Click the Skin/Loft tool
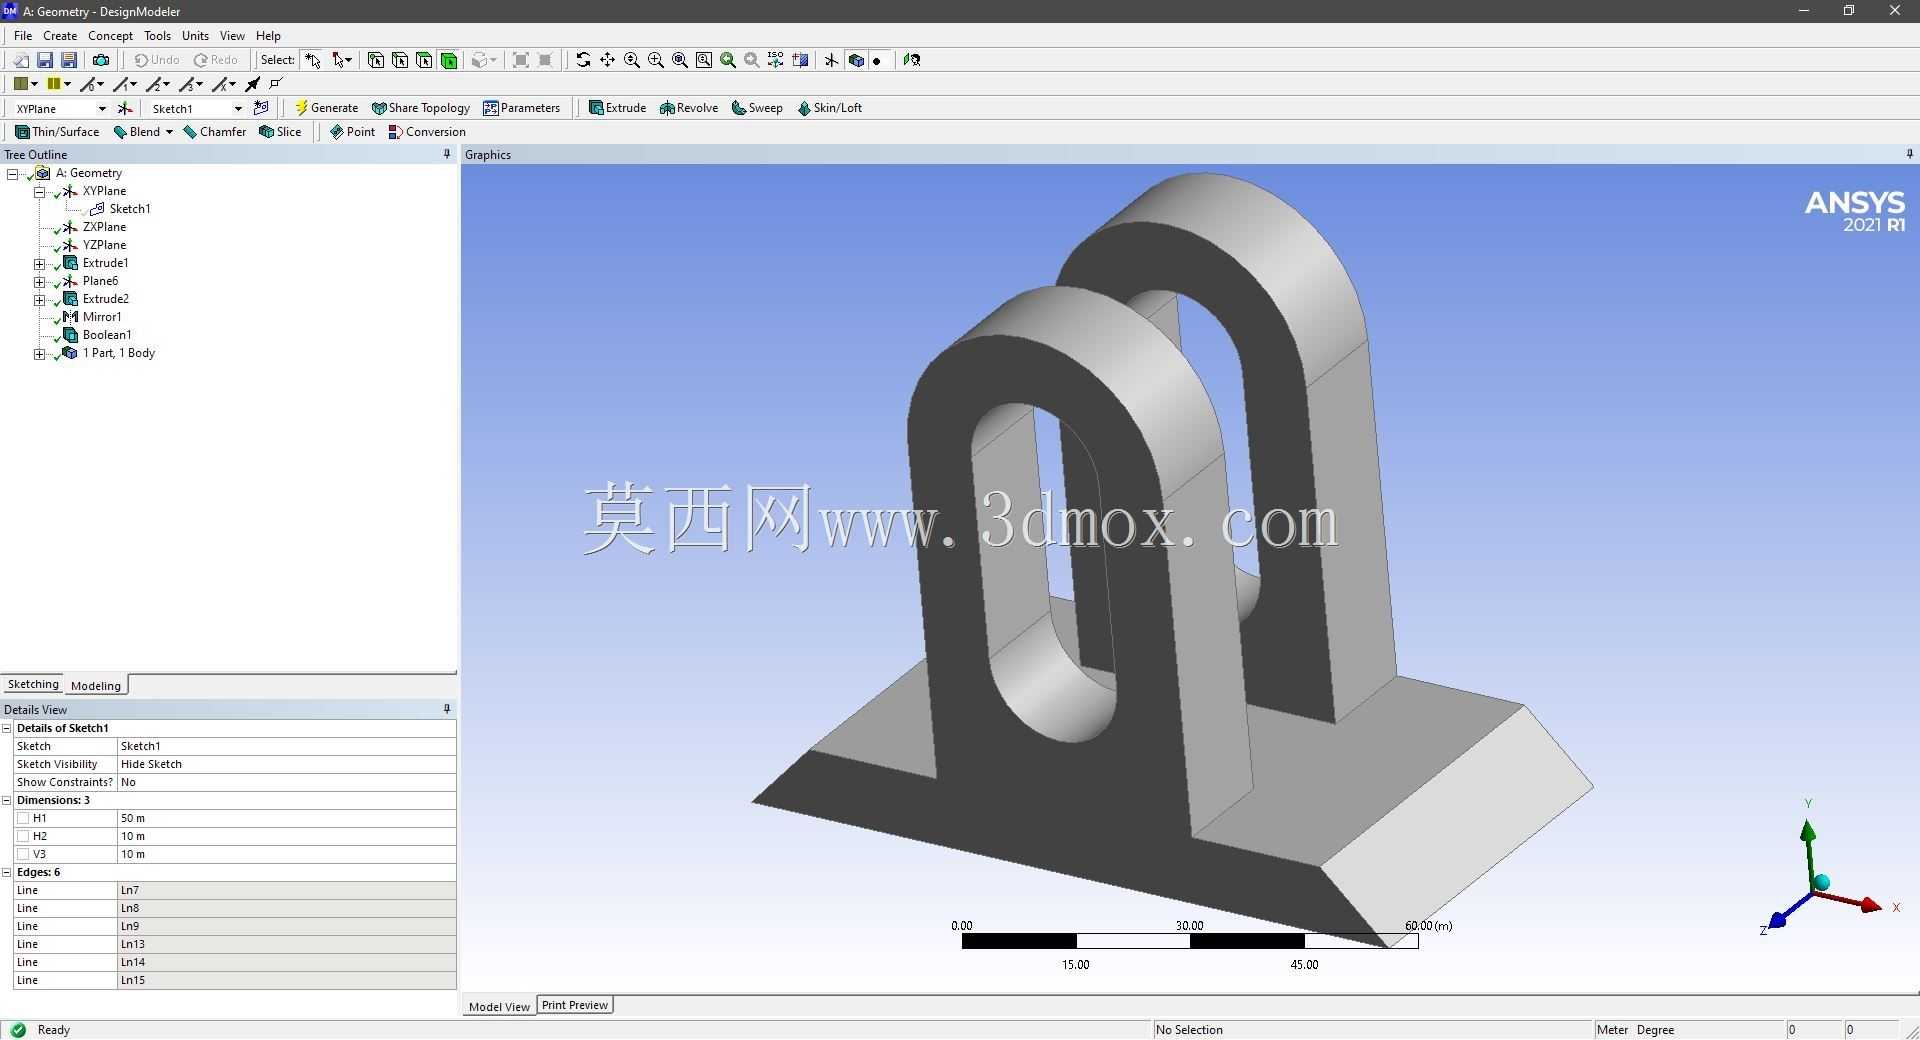The height and width of the screenshot is (1040, 1920). [x=829, y=108]
